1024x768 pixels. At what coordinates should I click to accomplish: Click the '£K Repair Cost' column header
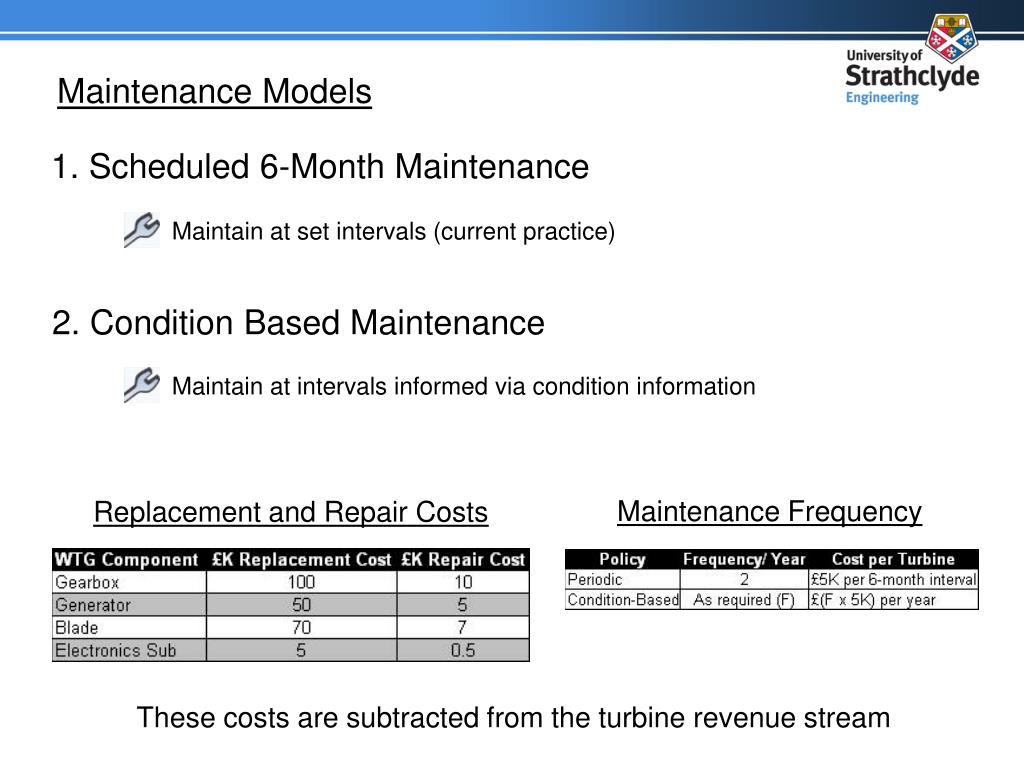coord(463,560)
